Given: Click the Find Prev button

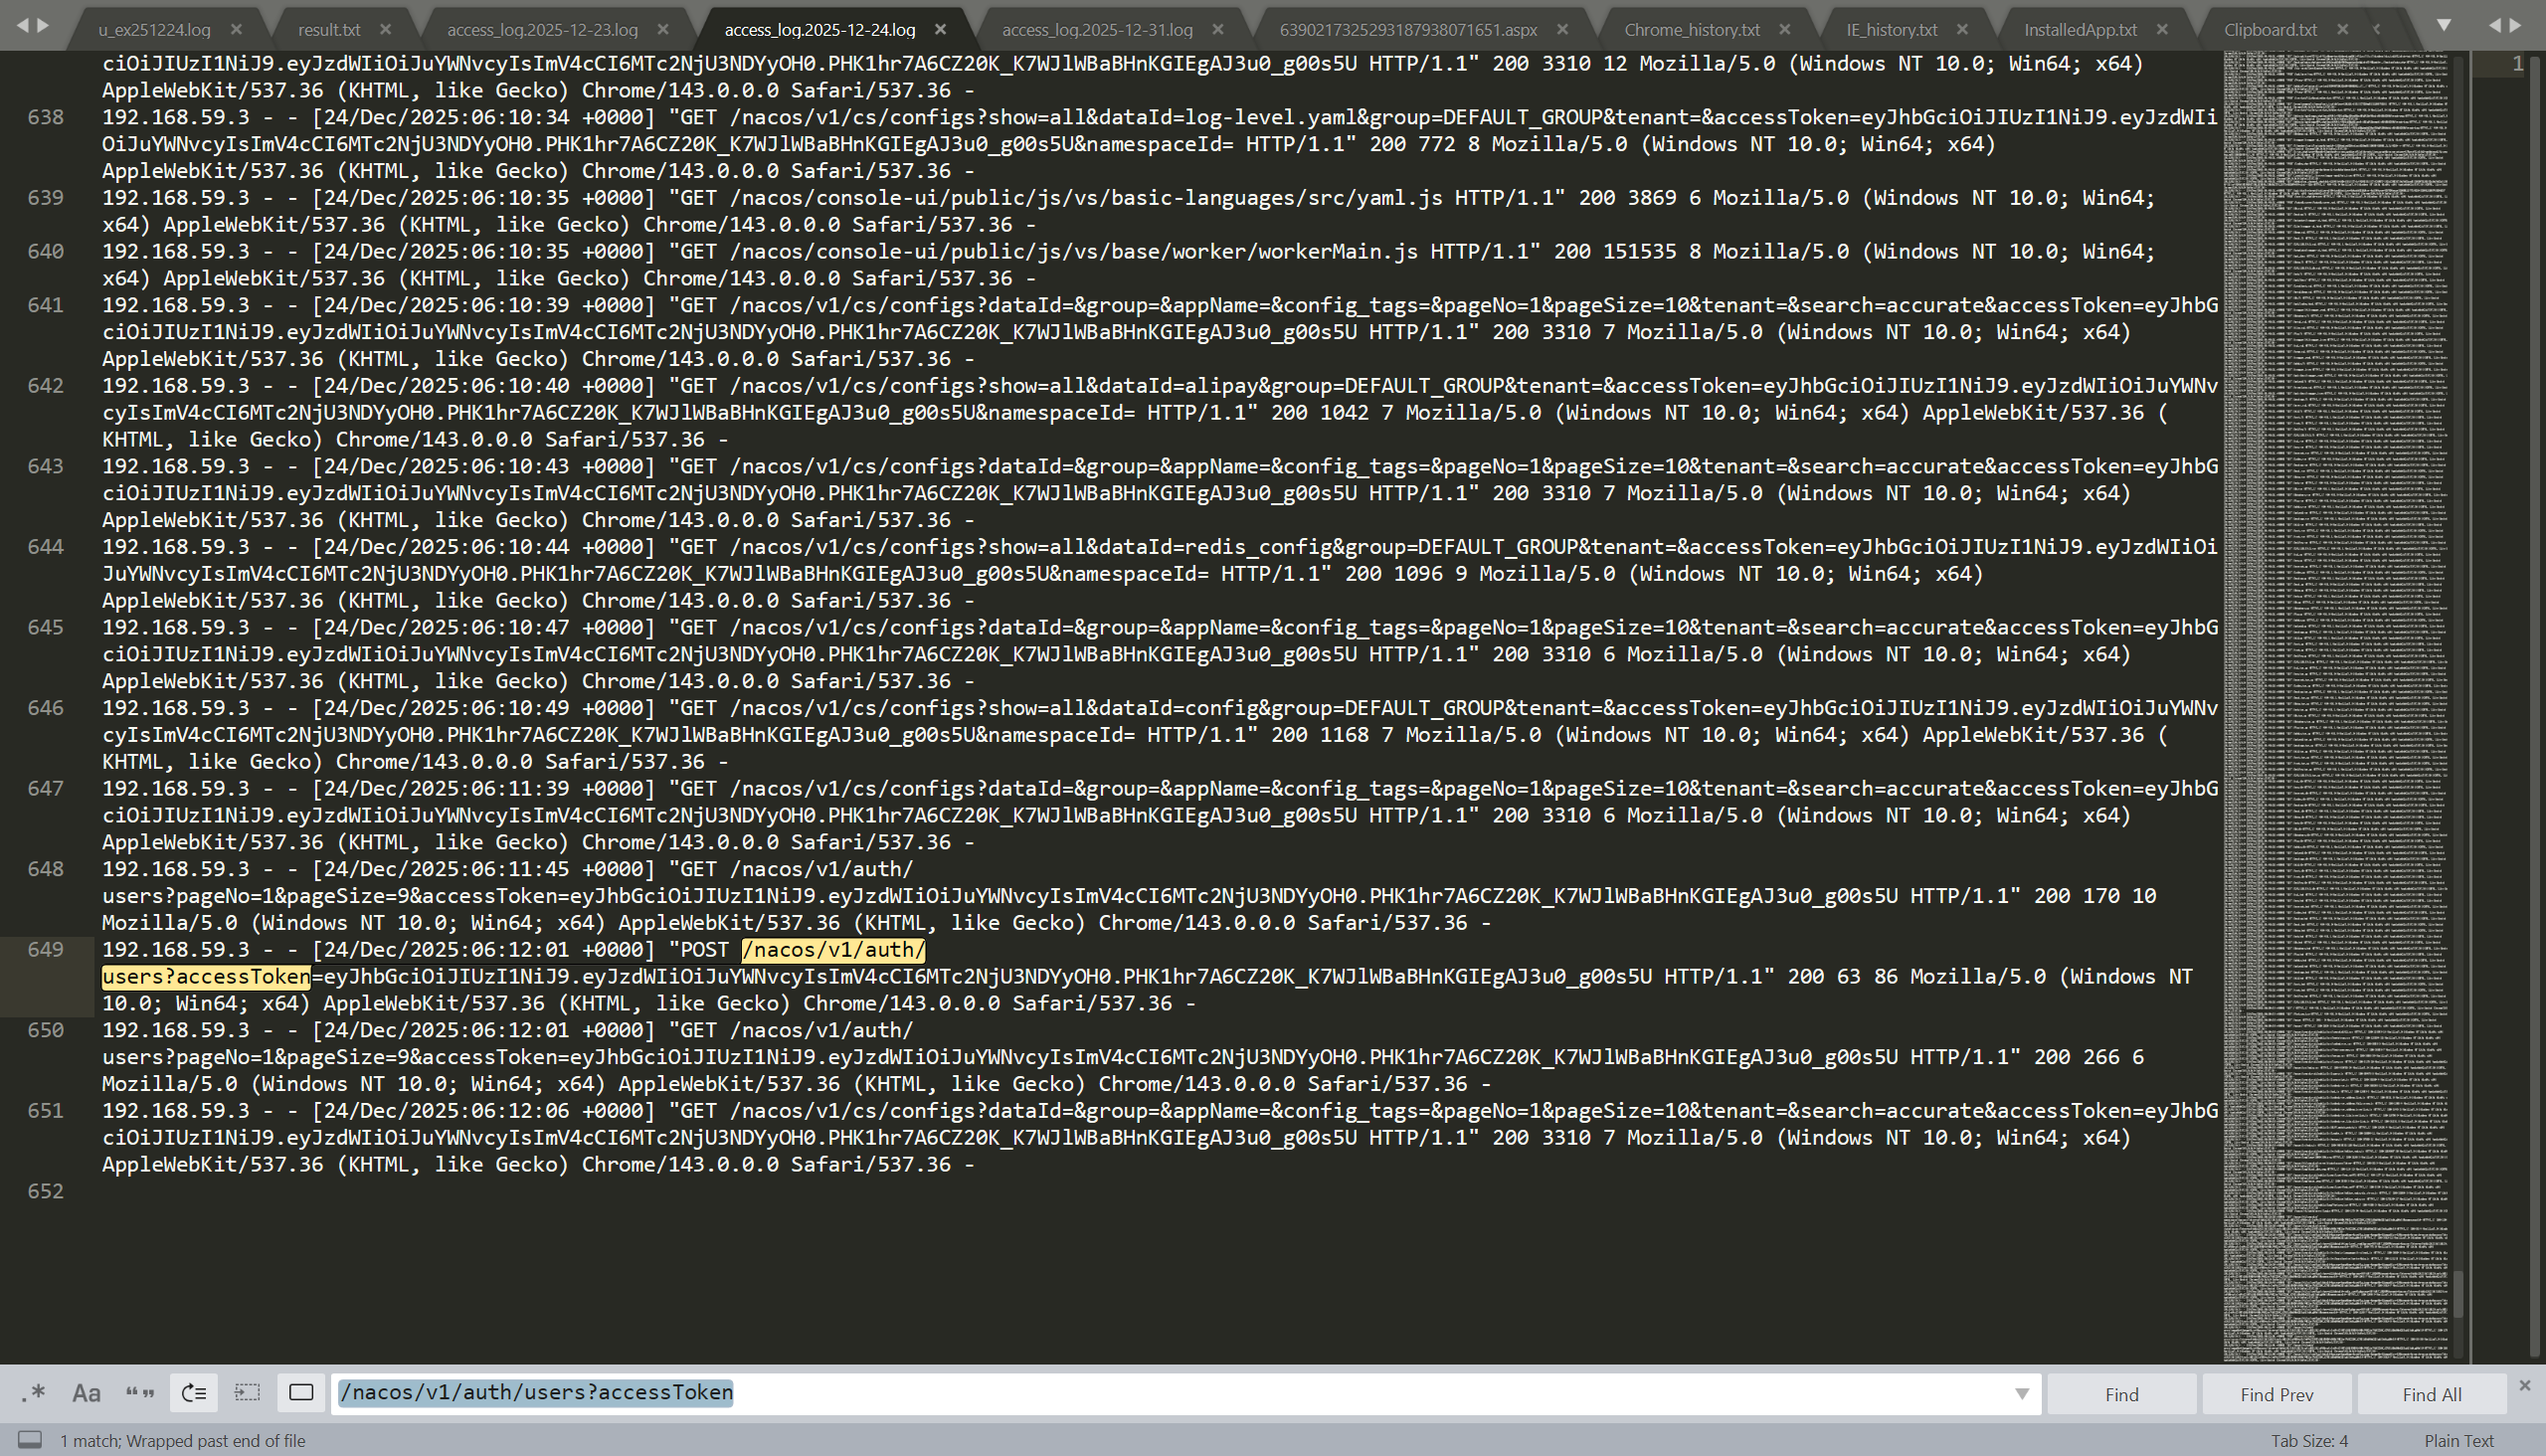Looking at the screenshot, I should pos(2276,1394).
